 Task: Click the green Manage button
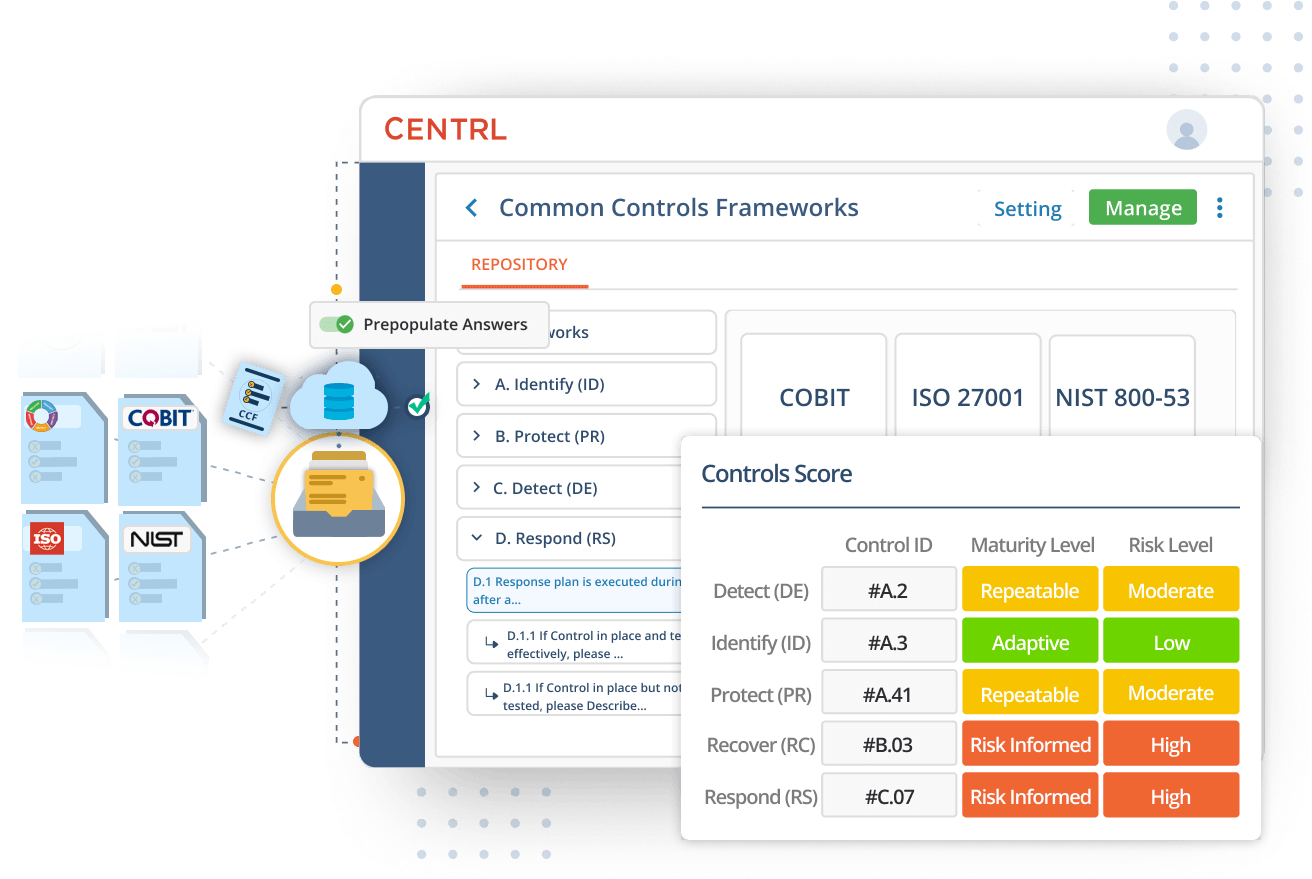[1142, 207]
